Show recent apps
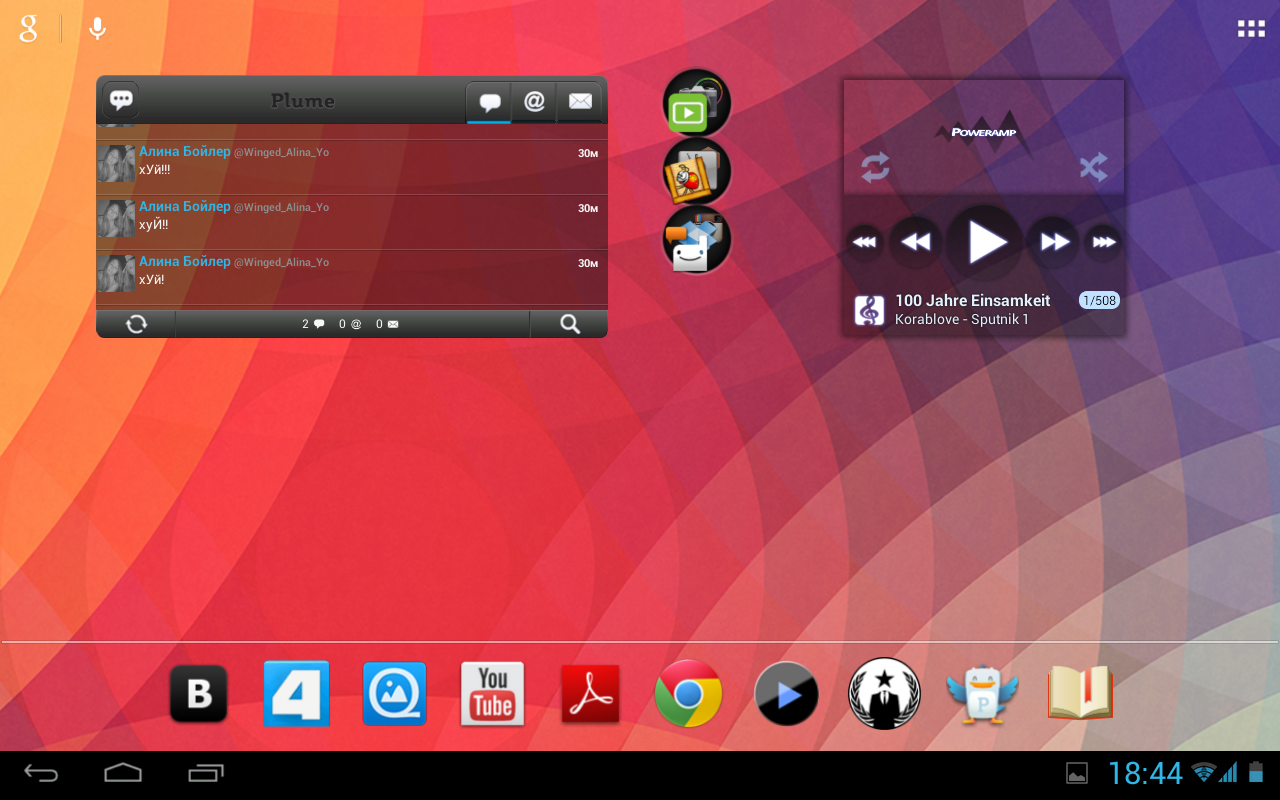The height and width of the screenshot is (800, 1280). click(x=206, y=773)
